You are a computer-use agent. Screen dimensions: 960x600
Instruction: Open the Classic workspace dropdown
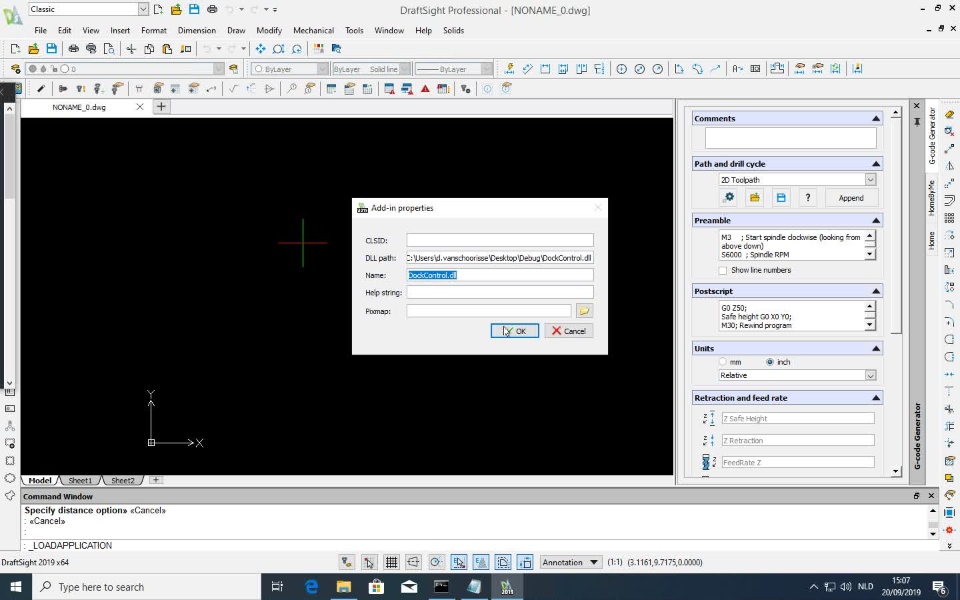pyautogui.click(x=142, y=9)
